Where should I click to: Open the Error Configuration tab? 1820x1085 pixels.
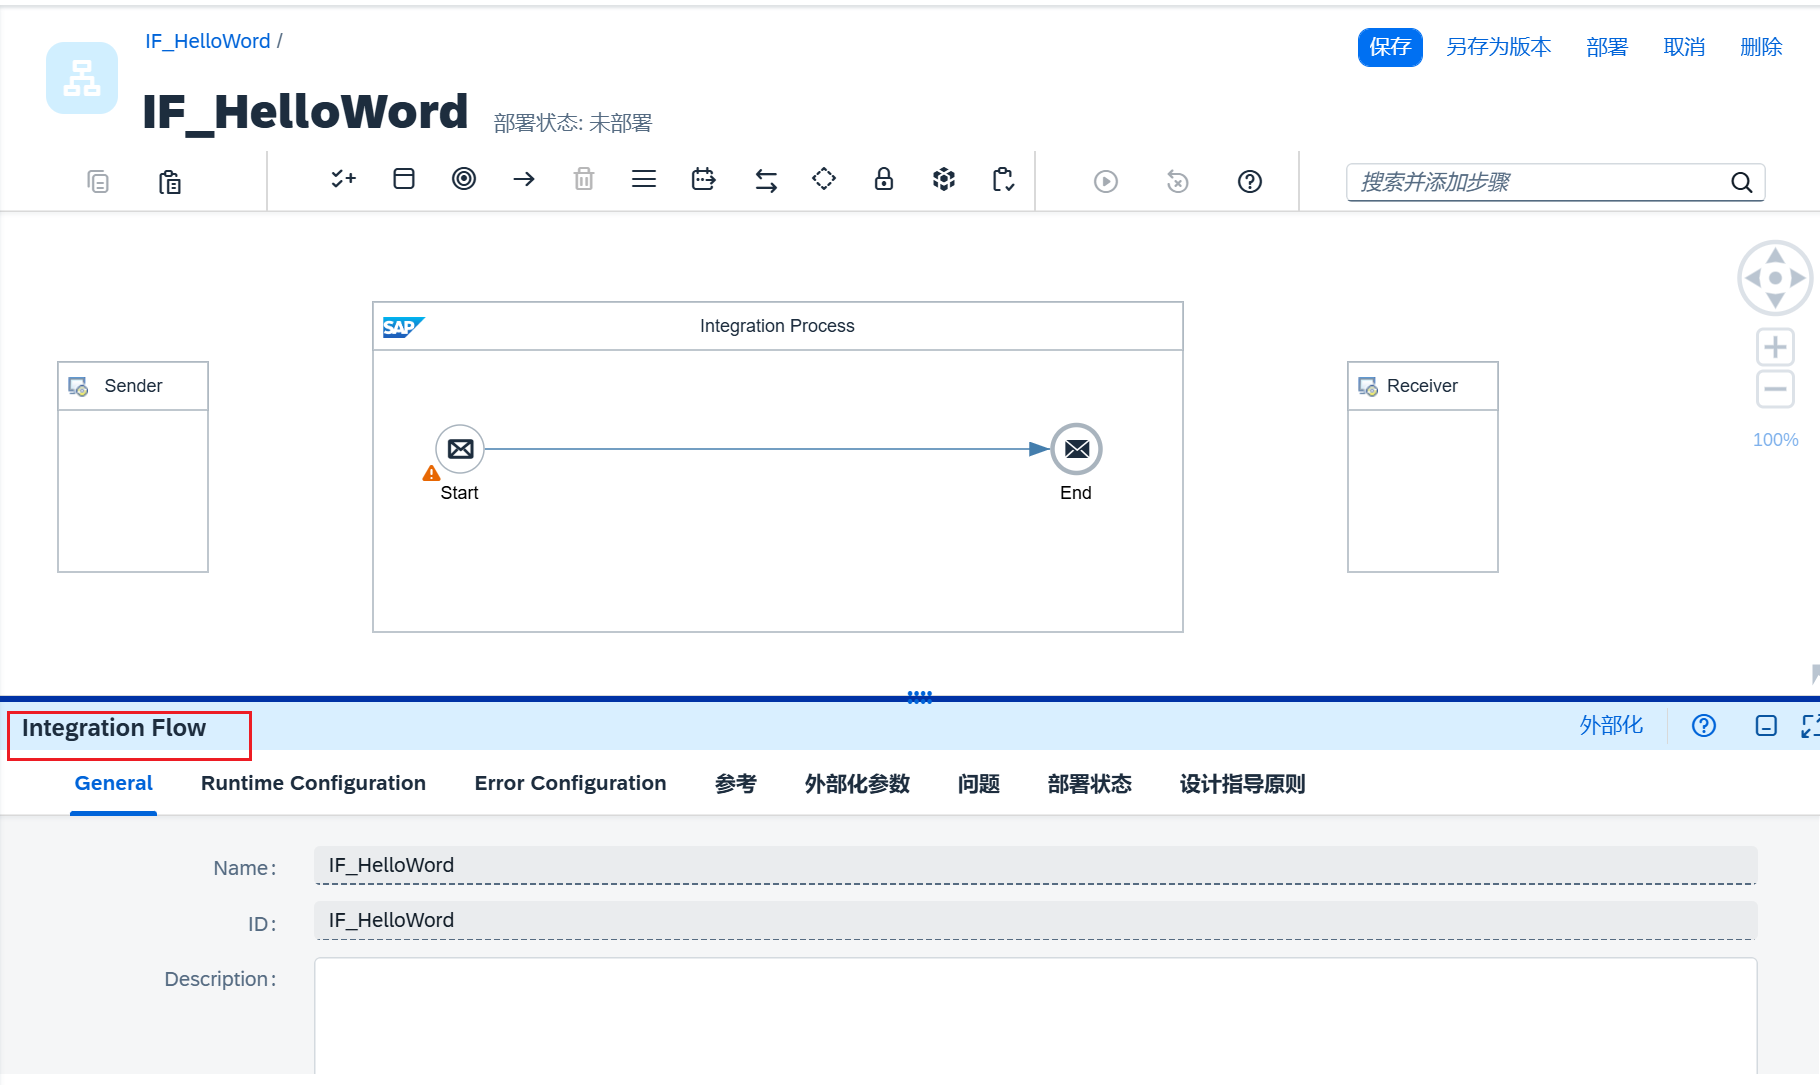point(570,783)
